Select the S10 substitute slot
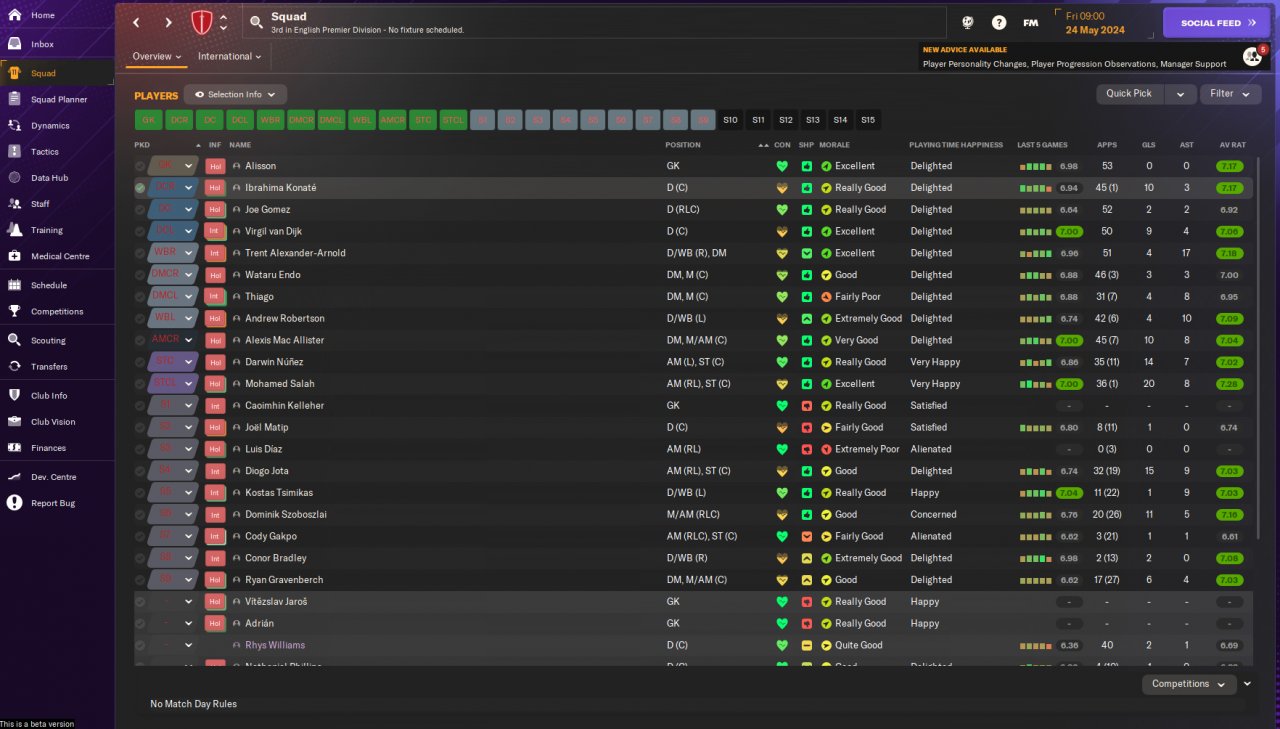 [x=731, y=120]
